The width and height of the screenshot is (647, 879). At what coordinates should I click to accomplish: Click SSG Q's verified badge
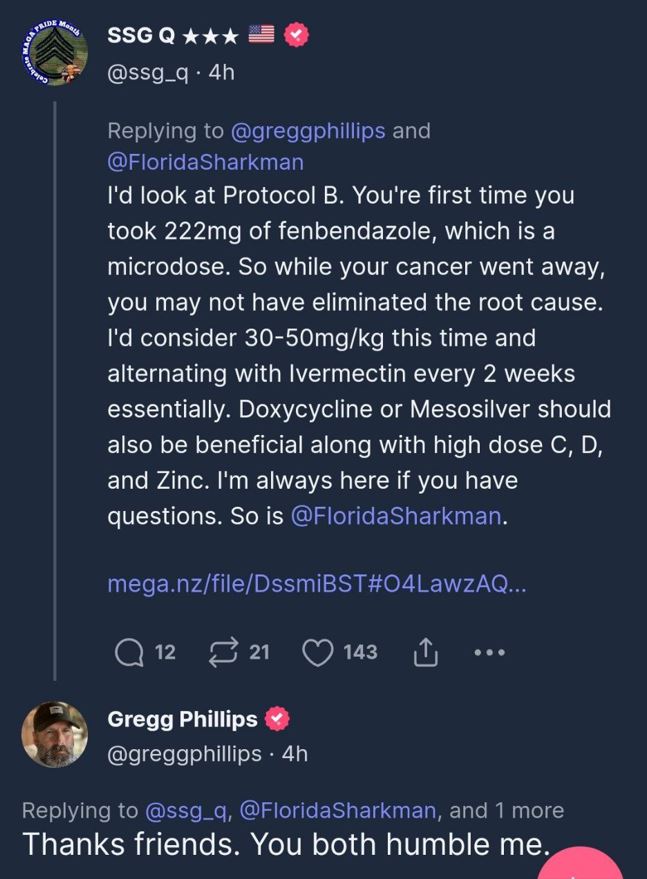pos(296,35)
